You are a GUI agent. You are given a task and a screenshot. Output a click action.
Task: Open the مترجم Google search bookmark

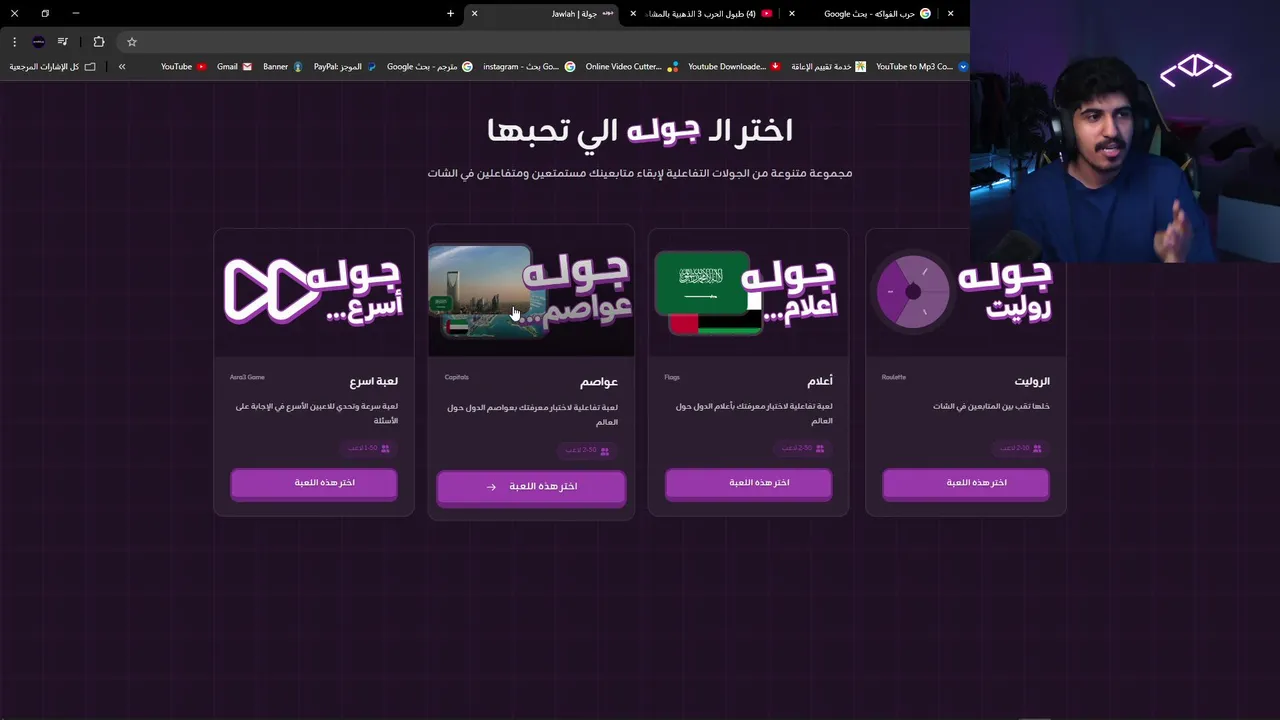click(430, 67)
